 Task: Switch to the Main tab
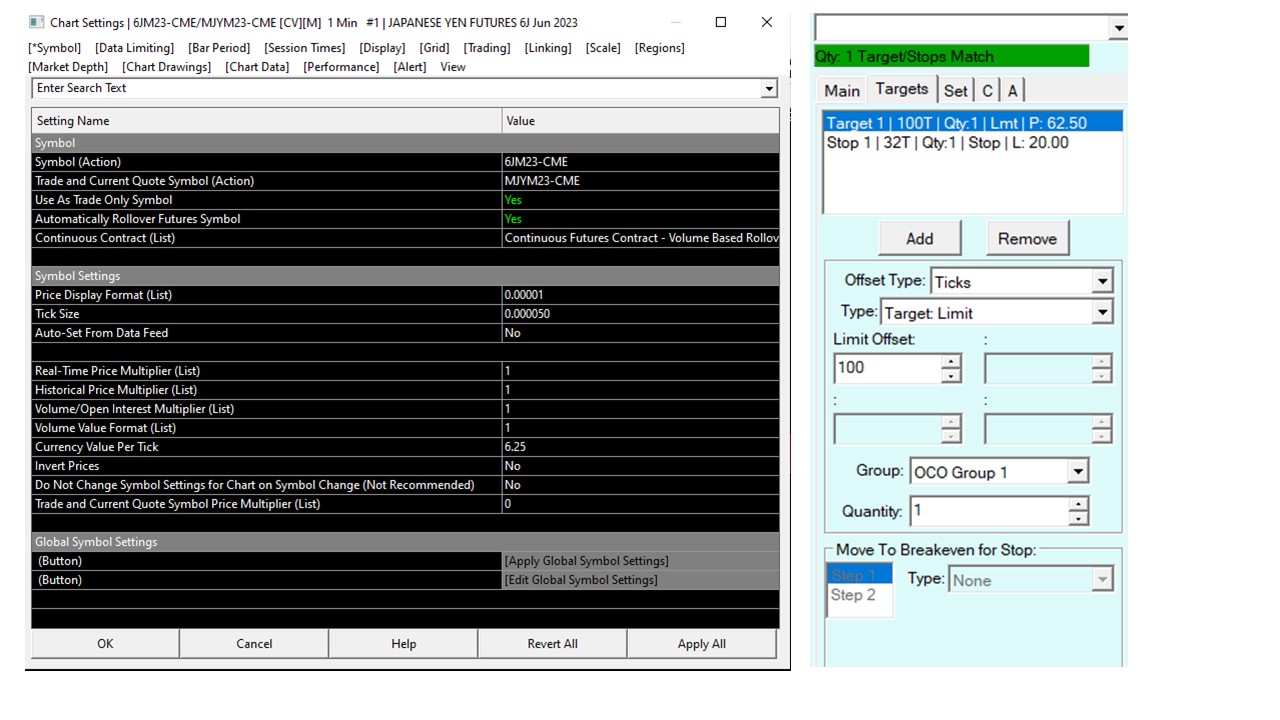coord(841,91)
